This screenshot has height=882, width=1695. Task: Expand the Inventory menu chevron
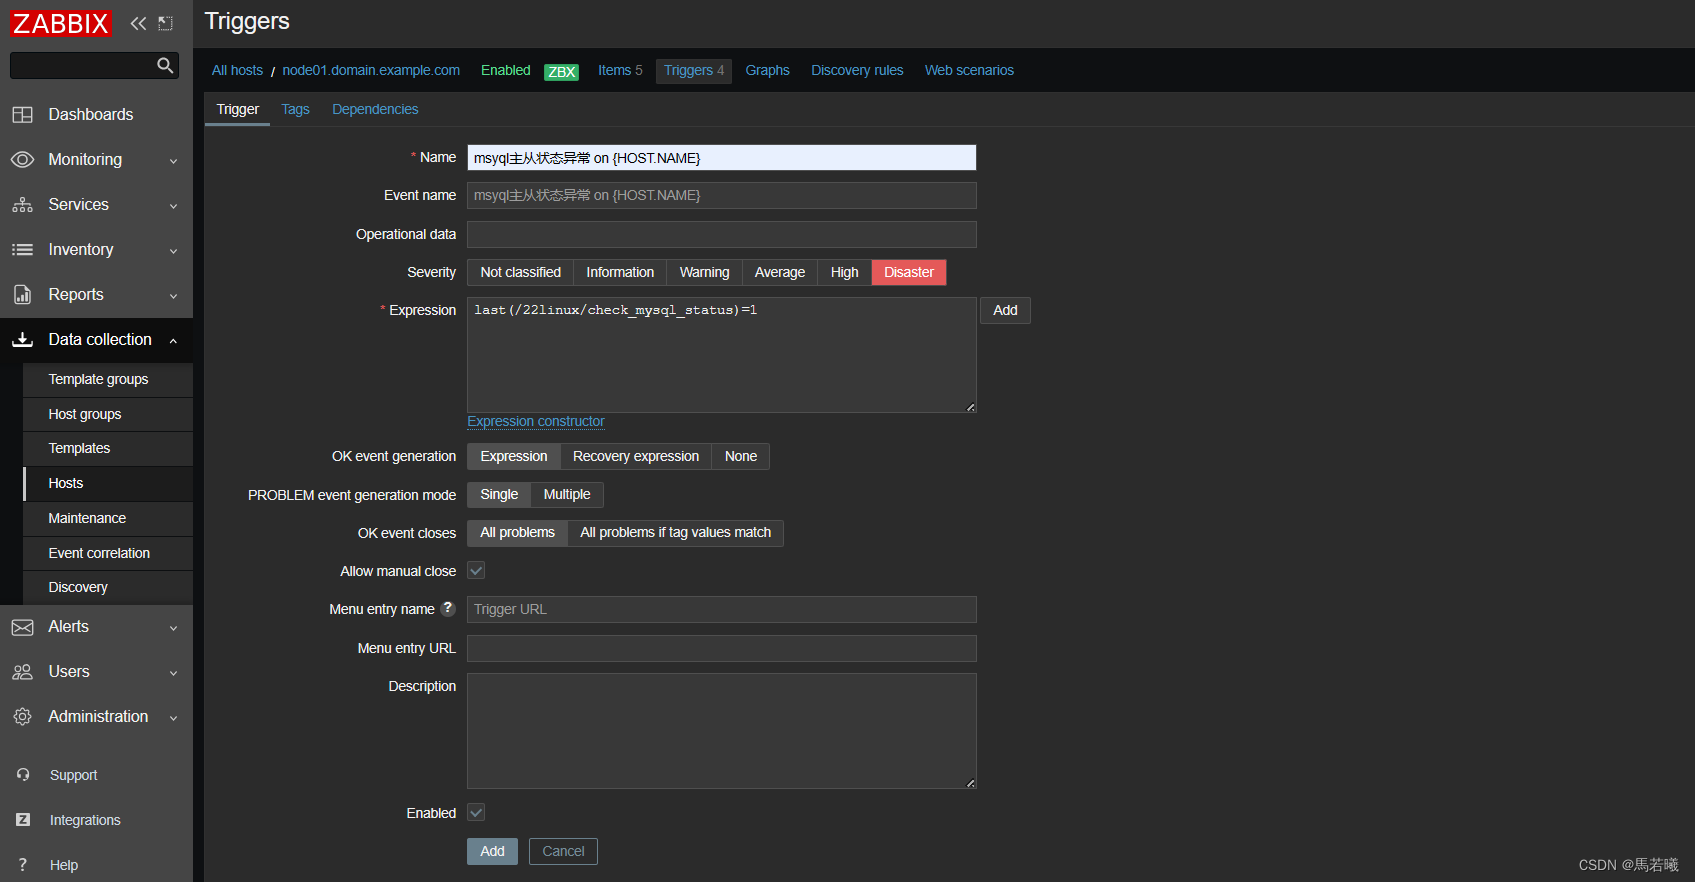(x=173, y=251)
